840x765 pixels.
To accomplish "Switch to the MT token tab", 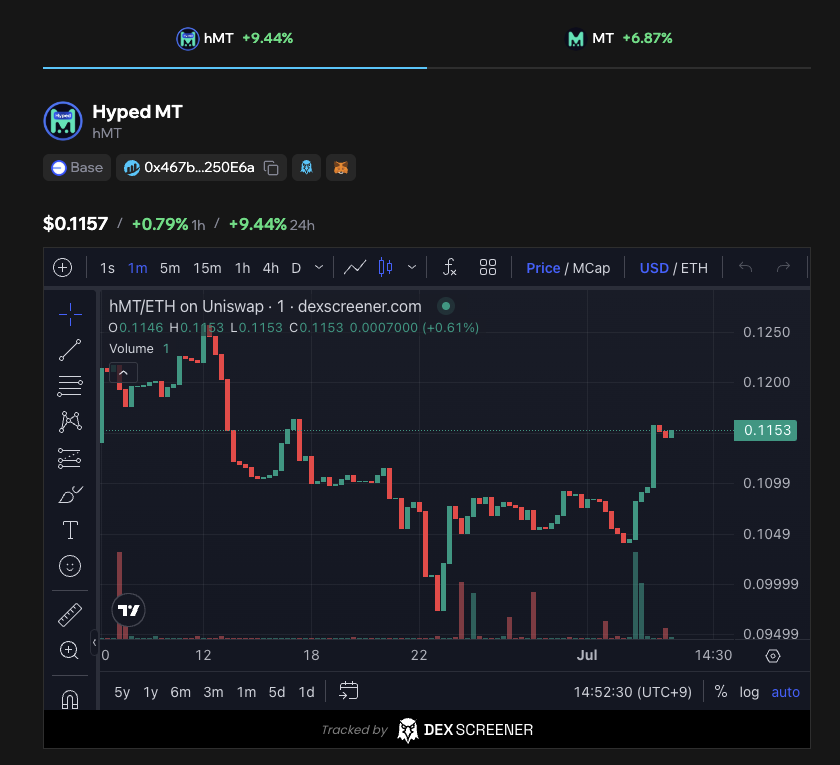I will (x=619, y=39).
